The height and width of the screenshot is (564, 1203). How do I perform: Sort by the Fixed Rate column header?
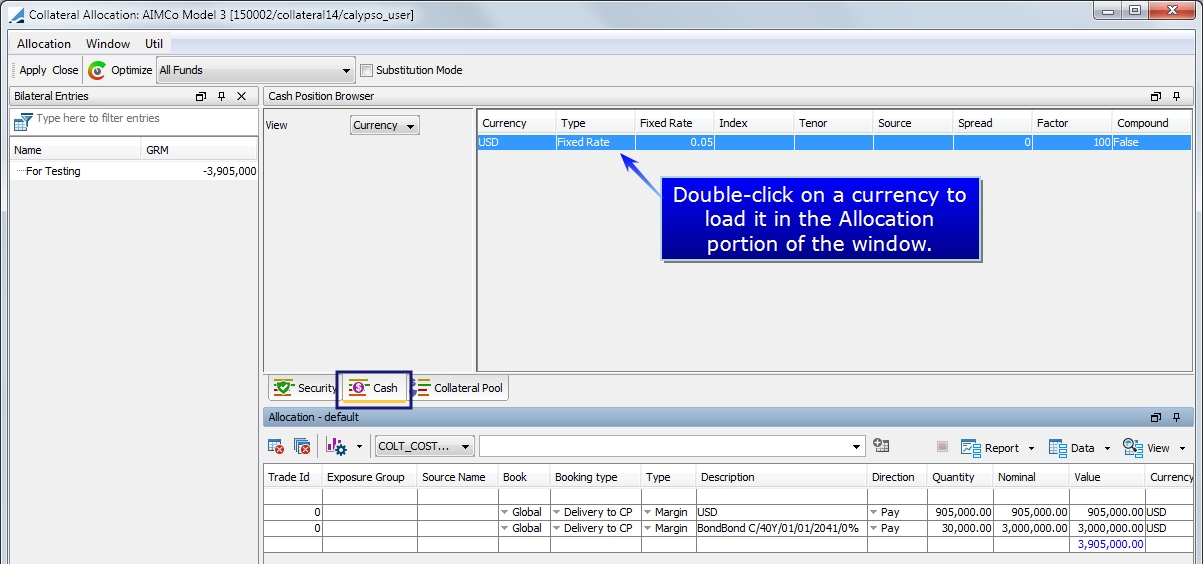pyautogui.click(x=675, y=123)
